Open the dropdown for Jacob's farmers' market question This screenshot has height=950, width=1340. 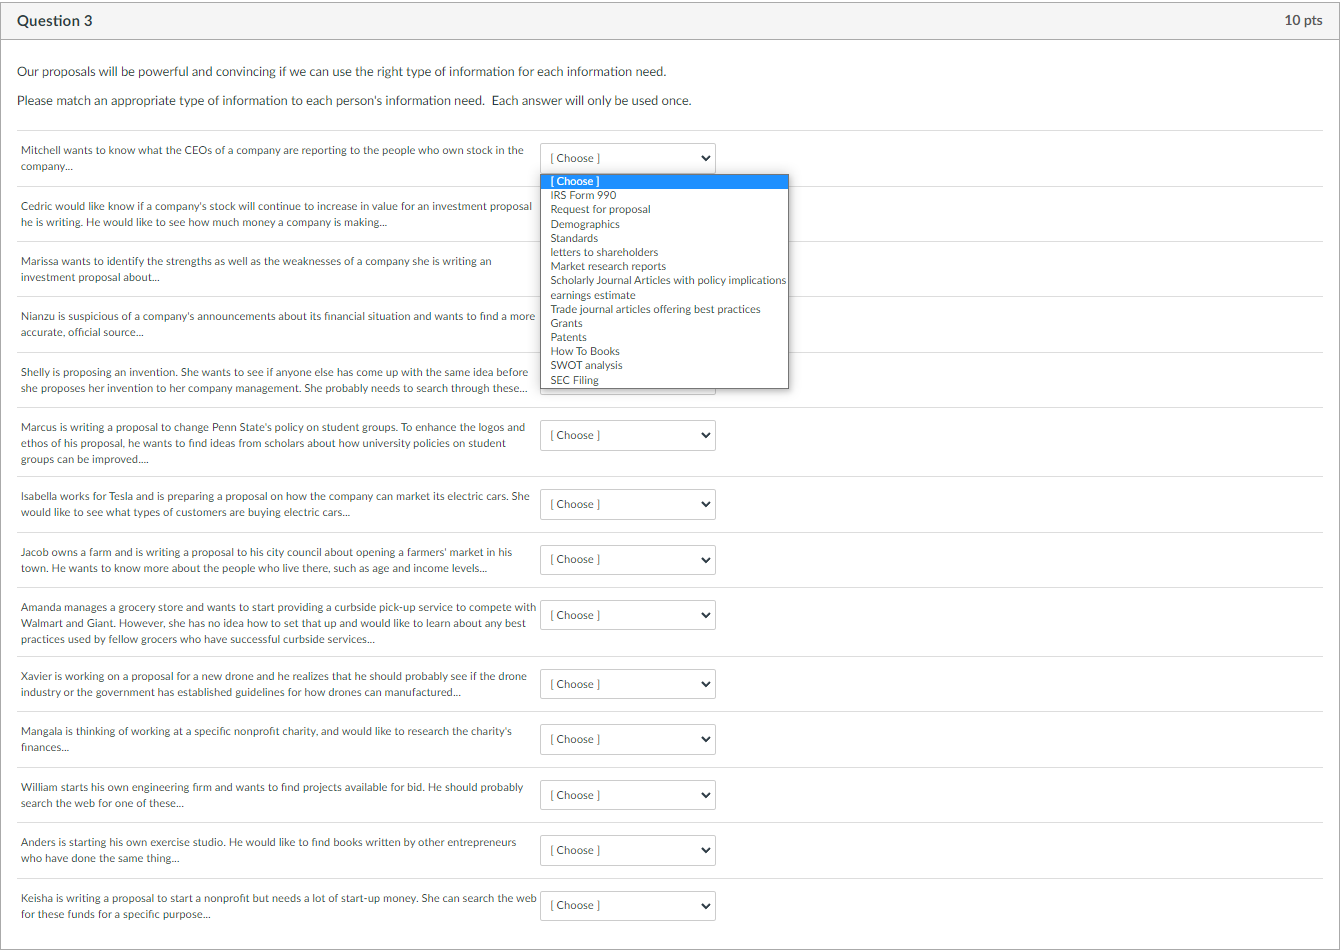pos(628,559)
